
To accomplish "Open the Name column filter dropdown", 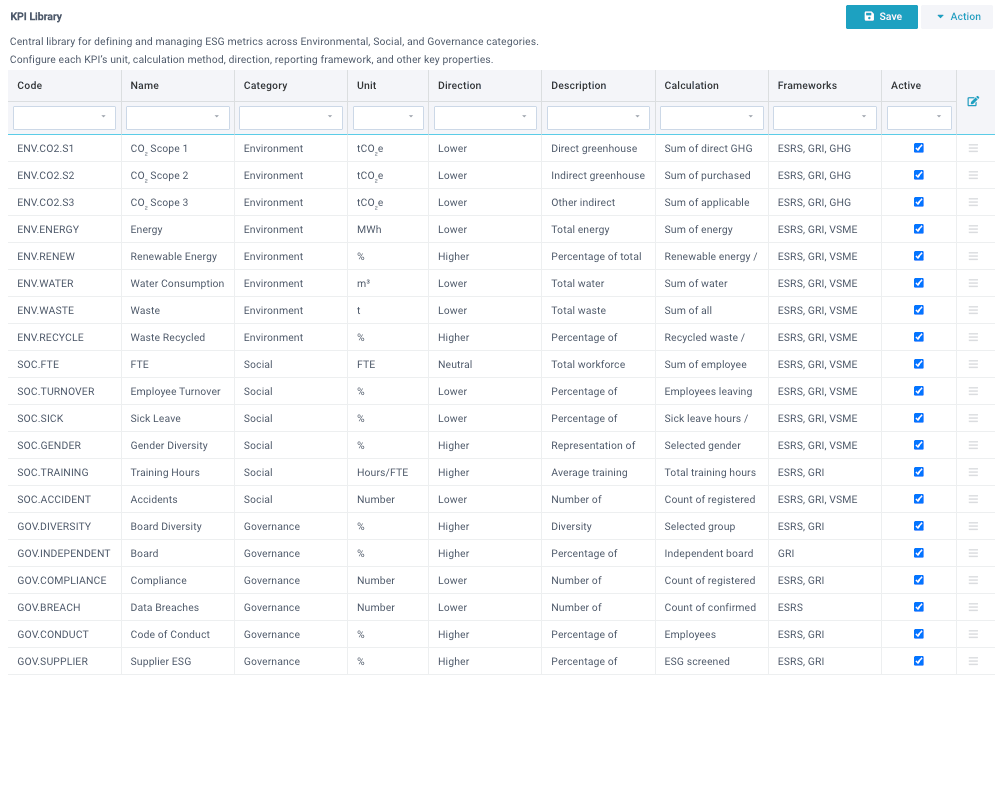I will point(177,117).
